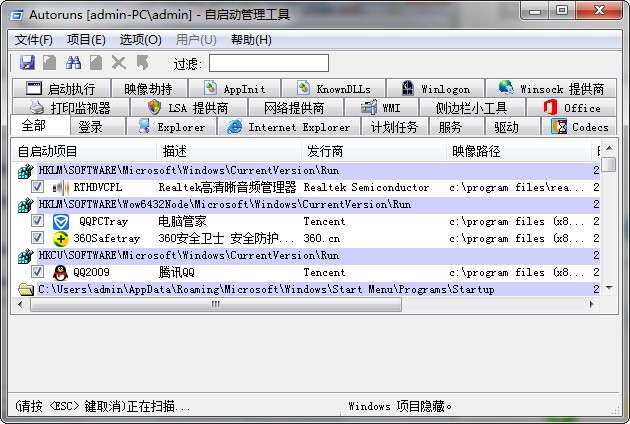Screen dimensions: 630x424
Task: Click the Autoruns app icon in title bar
Action: click(x=16, y=16)
